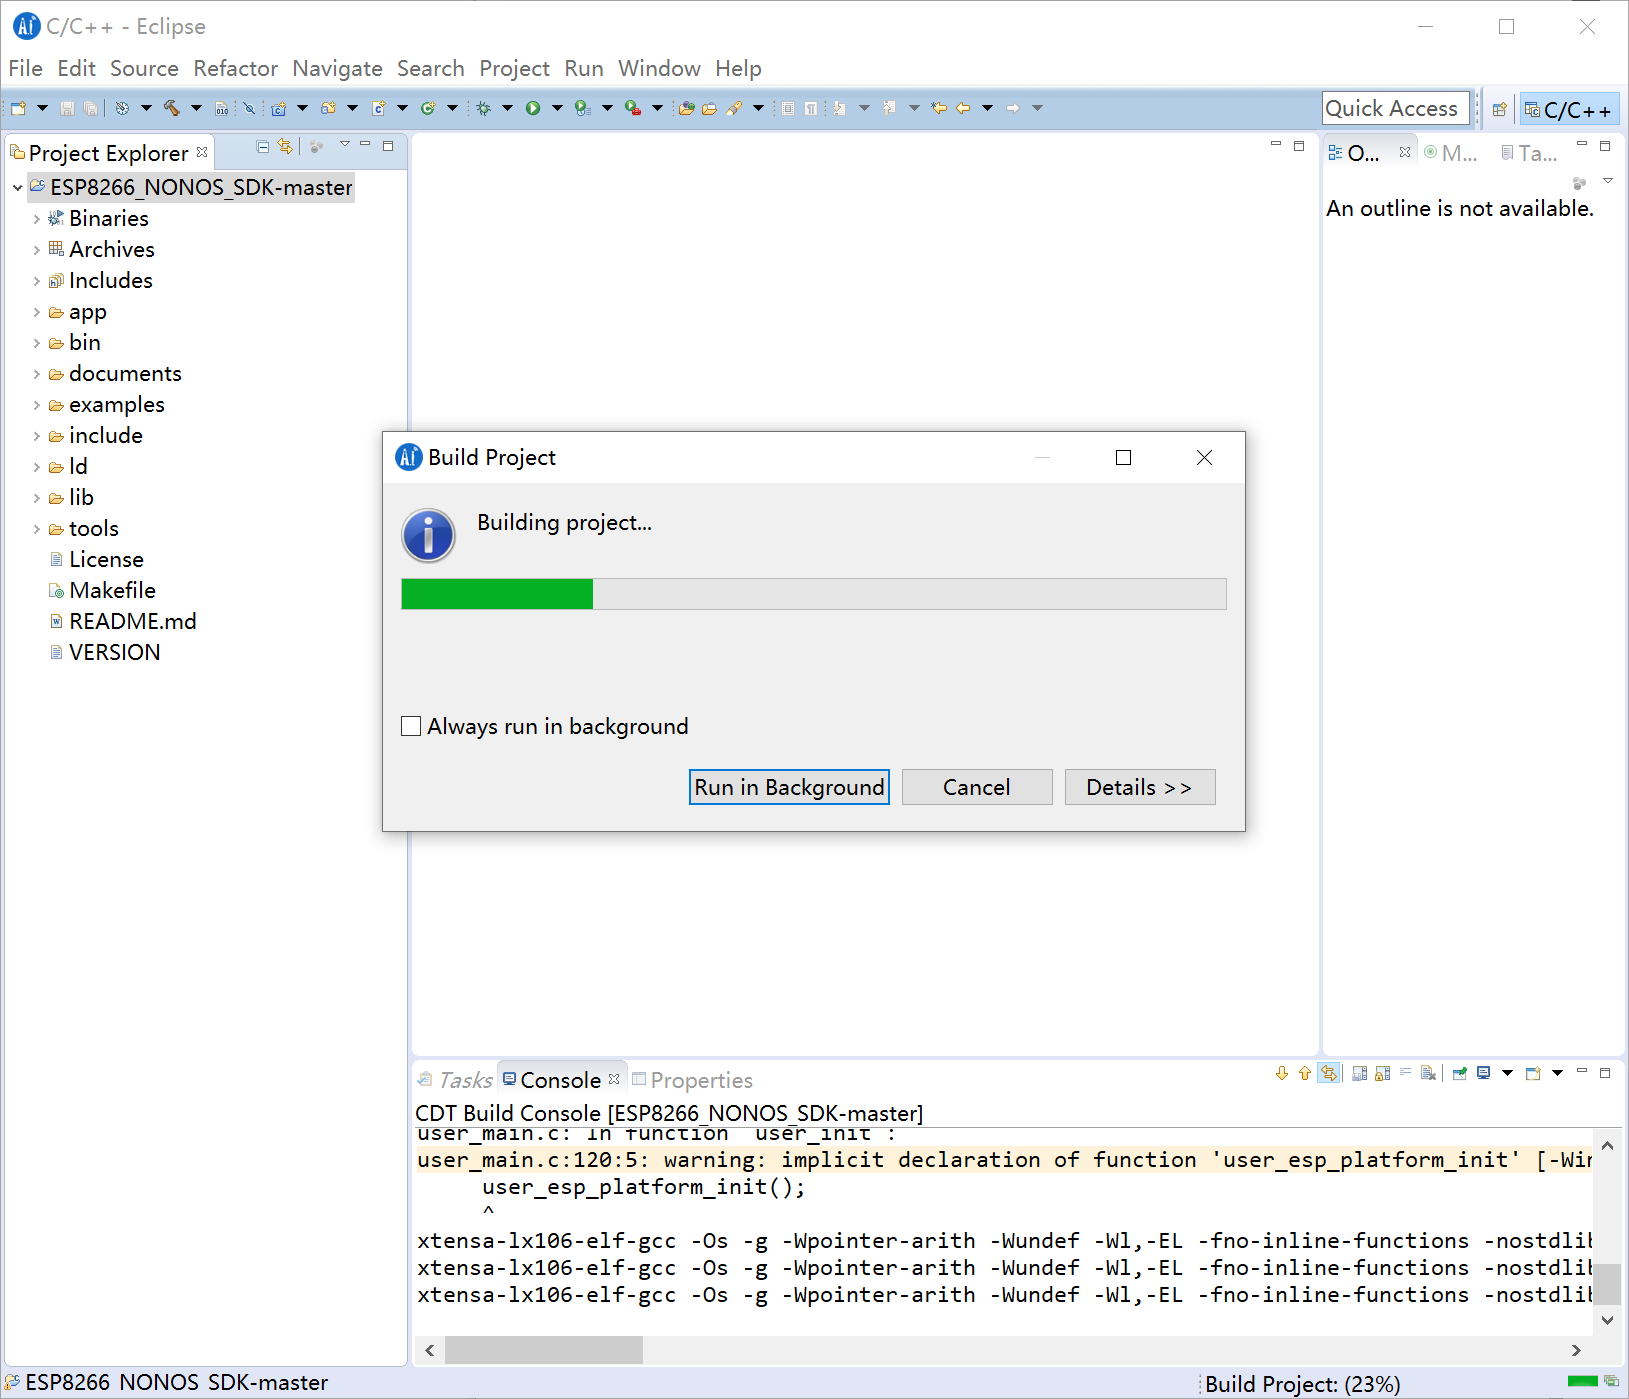Expand the Binaries tree node

pyautogui.click(x=37, y=219)
